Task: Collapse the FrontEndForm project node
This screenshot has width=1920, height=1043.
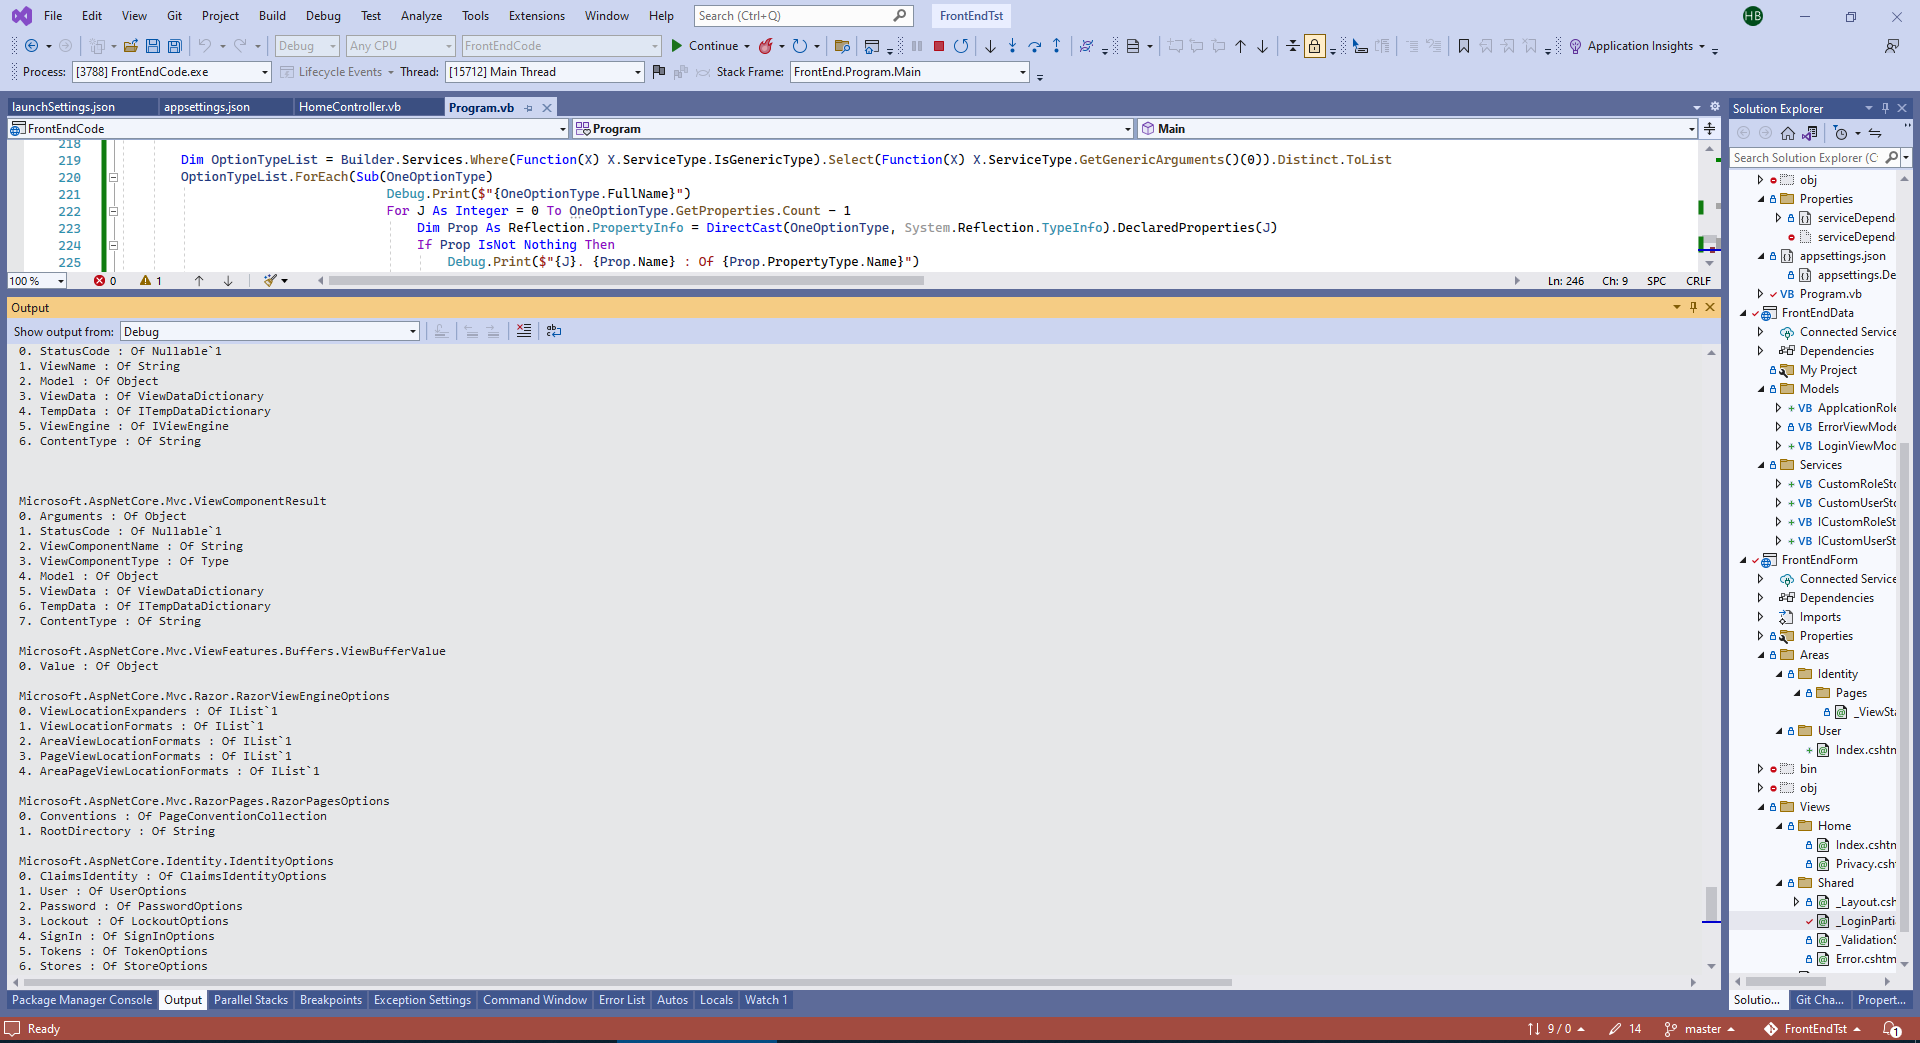Action: click(1744, 560)
